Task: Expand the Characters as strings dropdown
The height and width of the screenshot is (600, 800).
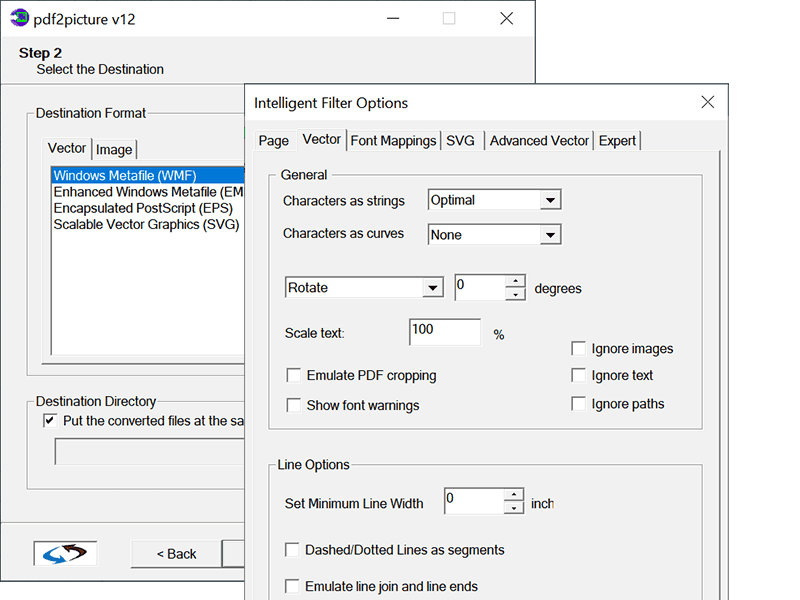Action: 550,200
